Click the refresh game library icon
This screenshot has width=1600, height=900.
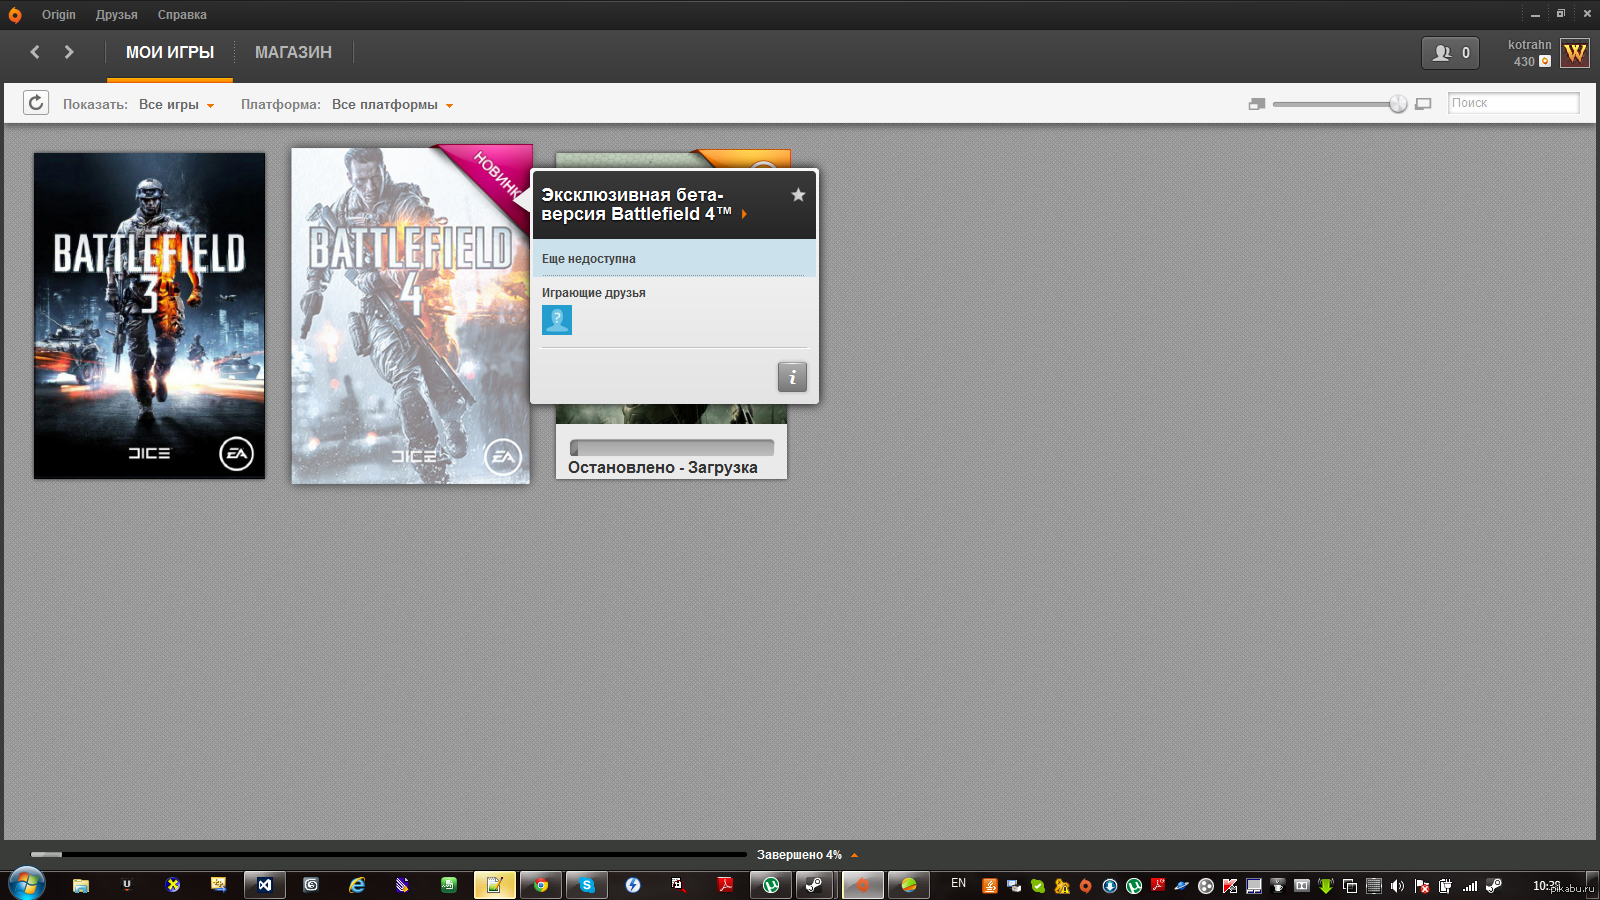(36, 103)
